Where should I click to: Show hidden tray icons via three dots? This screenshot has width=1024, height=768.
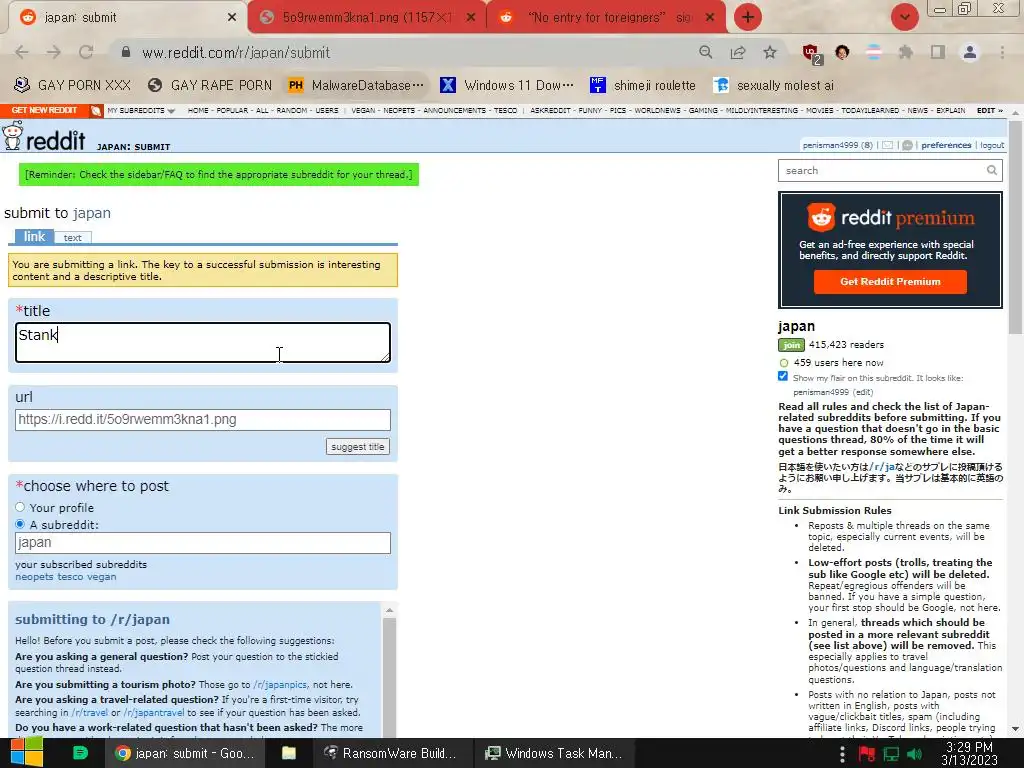click(842, 754)
